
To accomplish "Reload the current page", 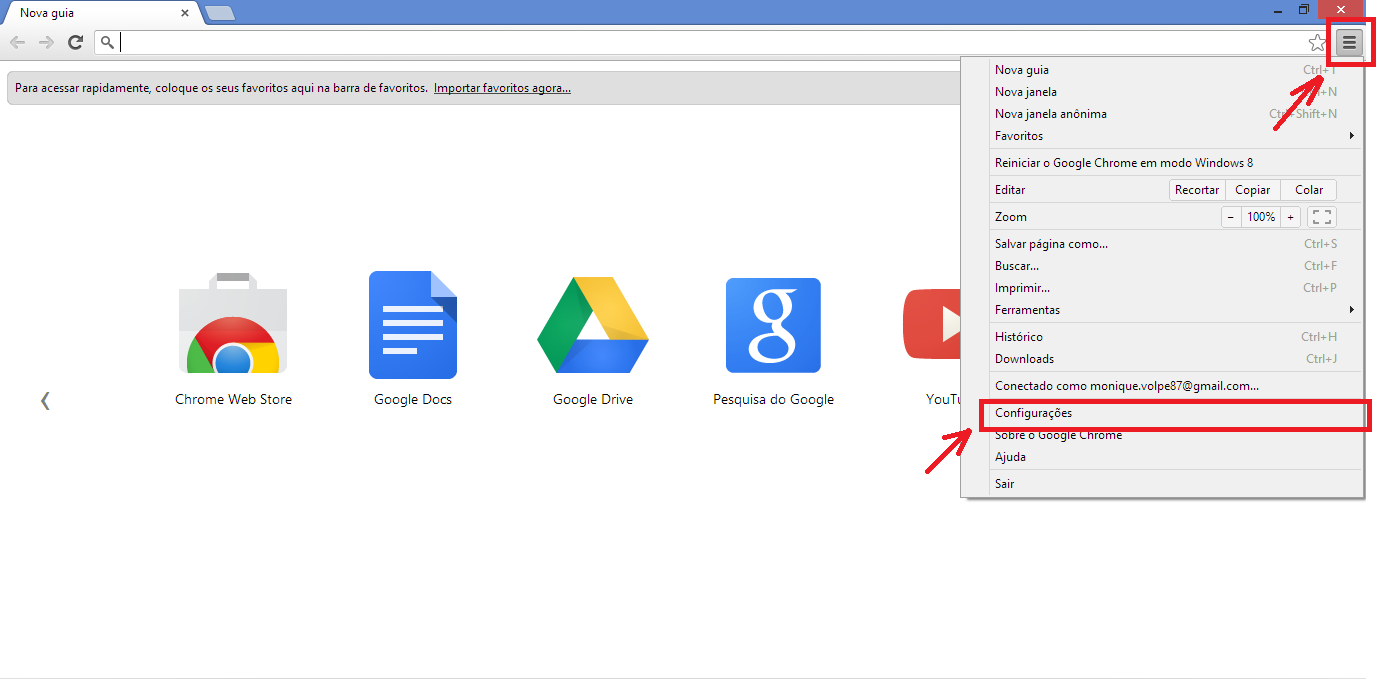I will tap(75, 42).
